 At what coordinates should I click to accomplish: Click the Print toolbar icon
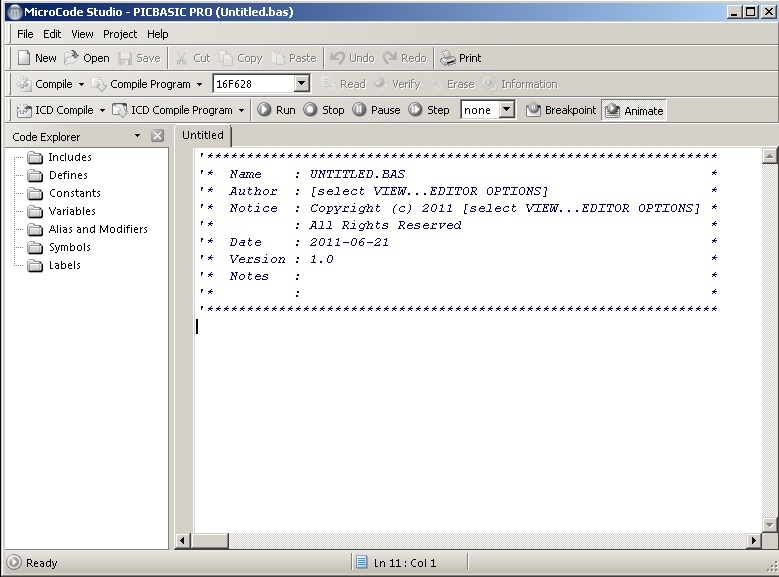pos(449,58)
